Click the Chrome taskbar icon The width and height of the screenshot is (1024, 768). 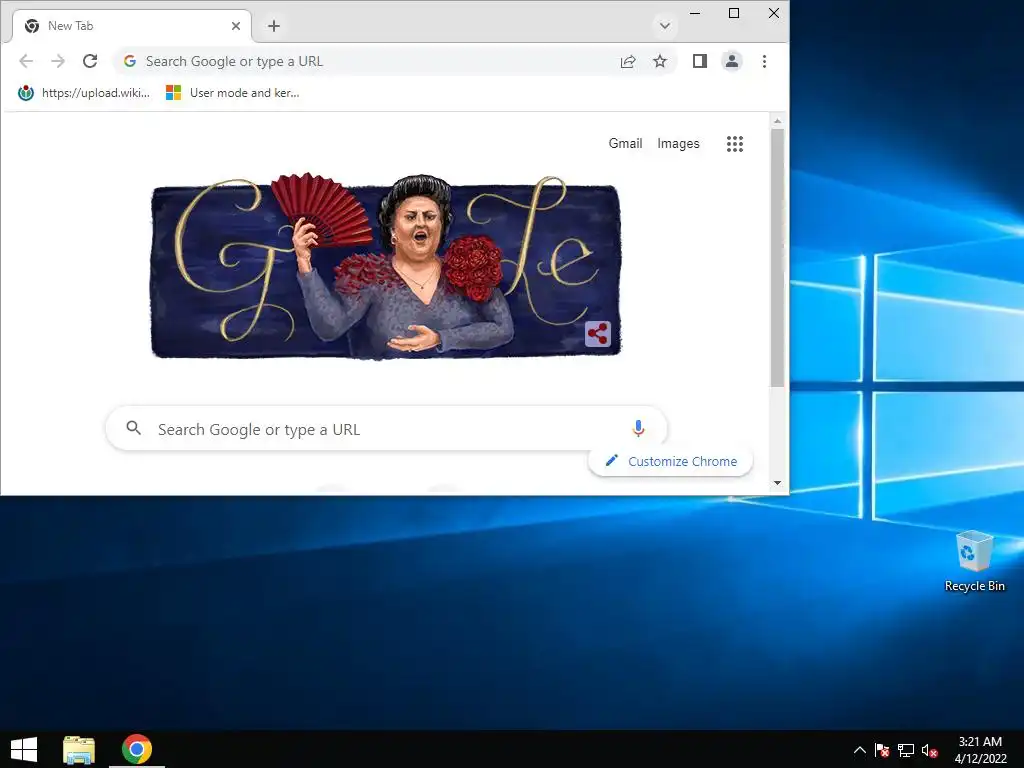pyautogui.click(x=137, y=749)
